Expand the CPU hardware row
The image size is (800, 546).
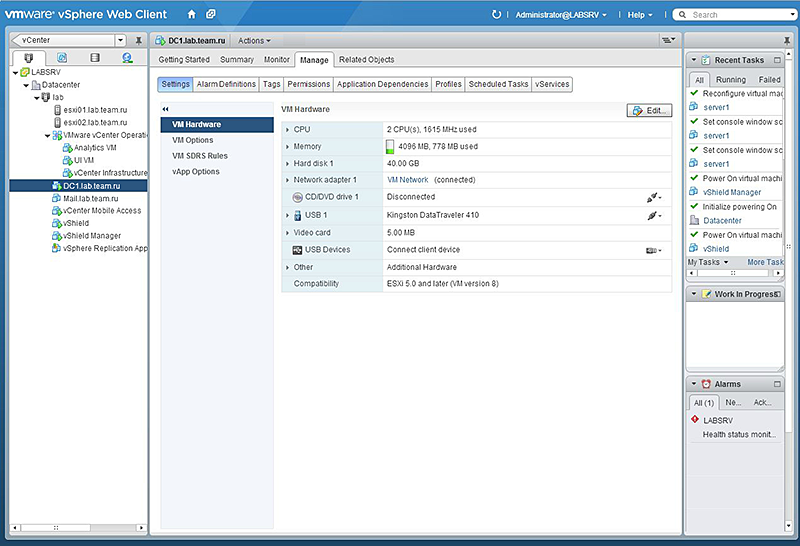tap(288, 130)
